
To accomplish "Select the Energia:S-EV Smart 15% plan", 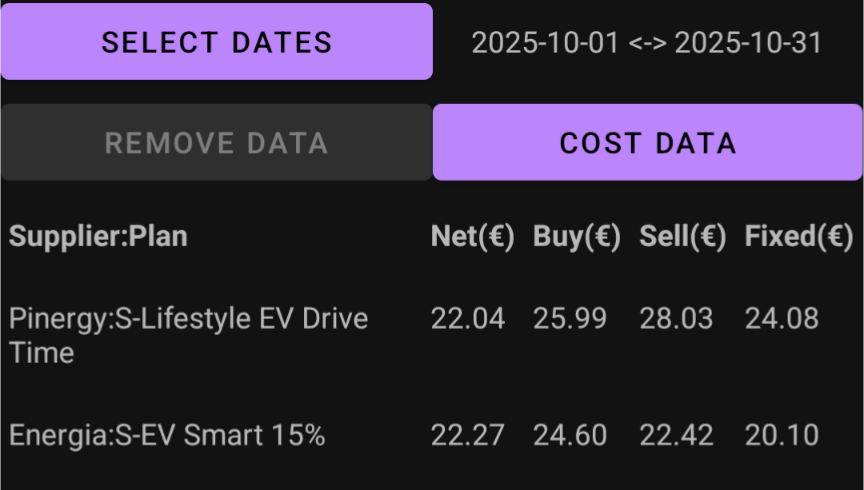I will (x=167, y=436).
